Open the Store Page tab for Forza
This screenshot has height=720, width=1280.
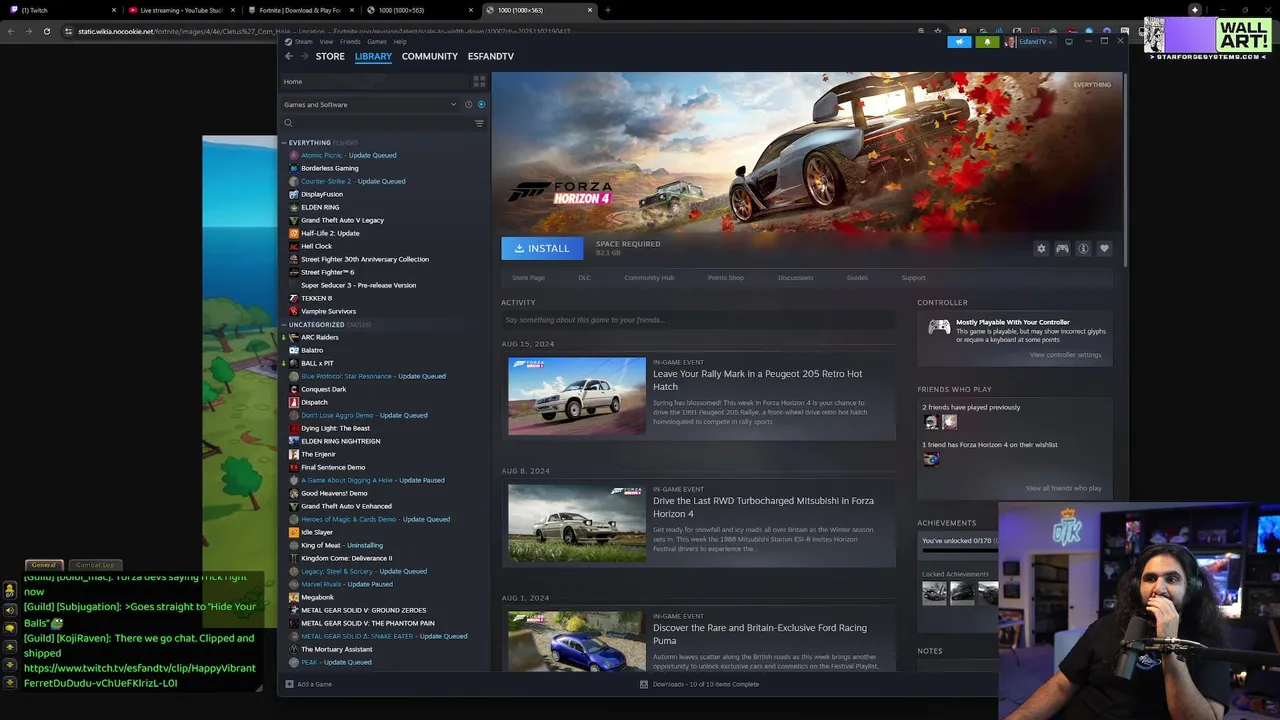[528, 278]
